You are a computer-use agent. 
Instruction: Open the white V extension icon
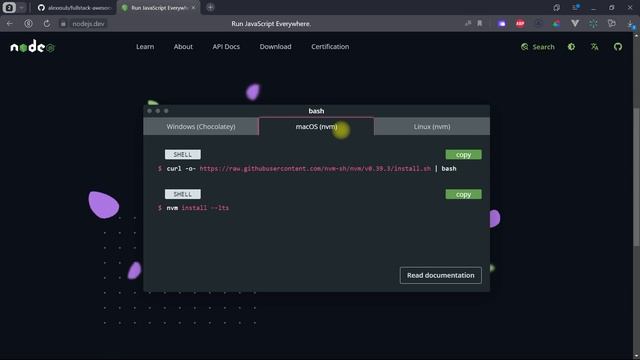(x=575, y=24)
